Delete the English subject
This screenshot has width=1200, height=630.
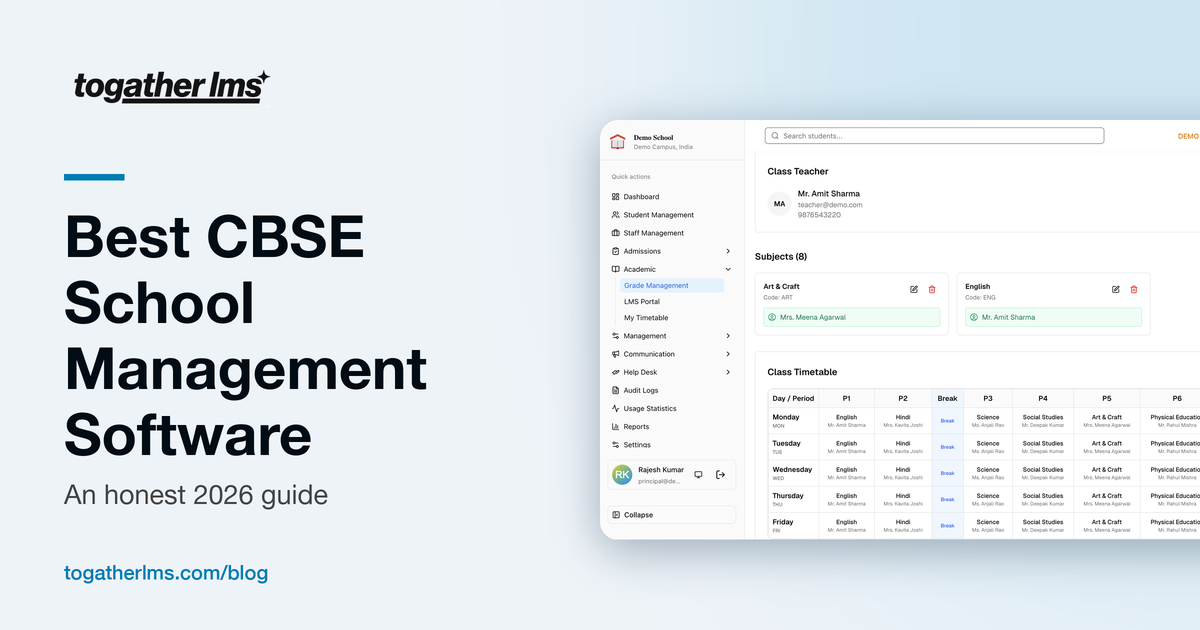click(1134, 289)
